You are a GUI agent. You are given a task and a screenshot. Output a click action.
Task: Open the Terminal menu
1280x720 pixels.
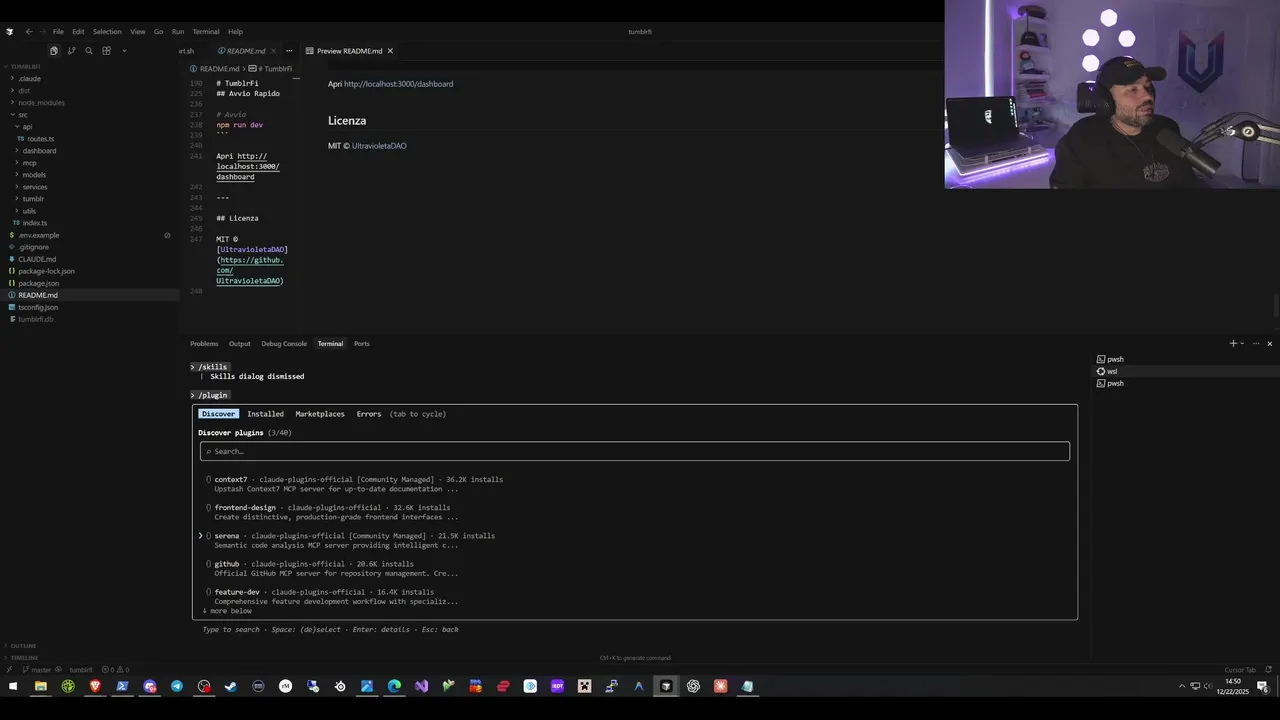pos(206,31)
